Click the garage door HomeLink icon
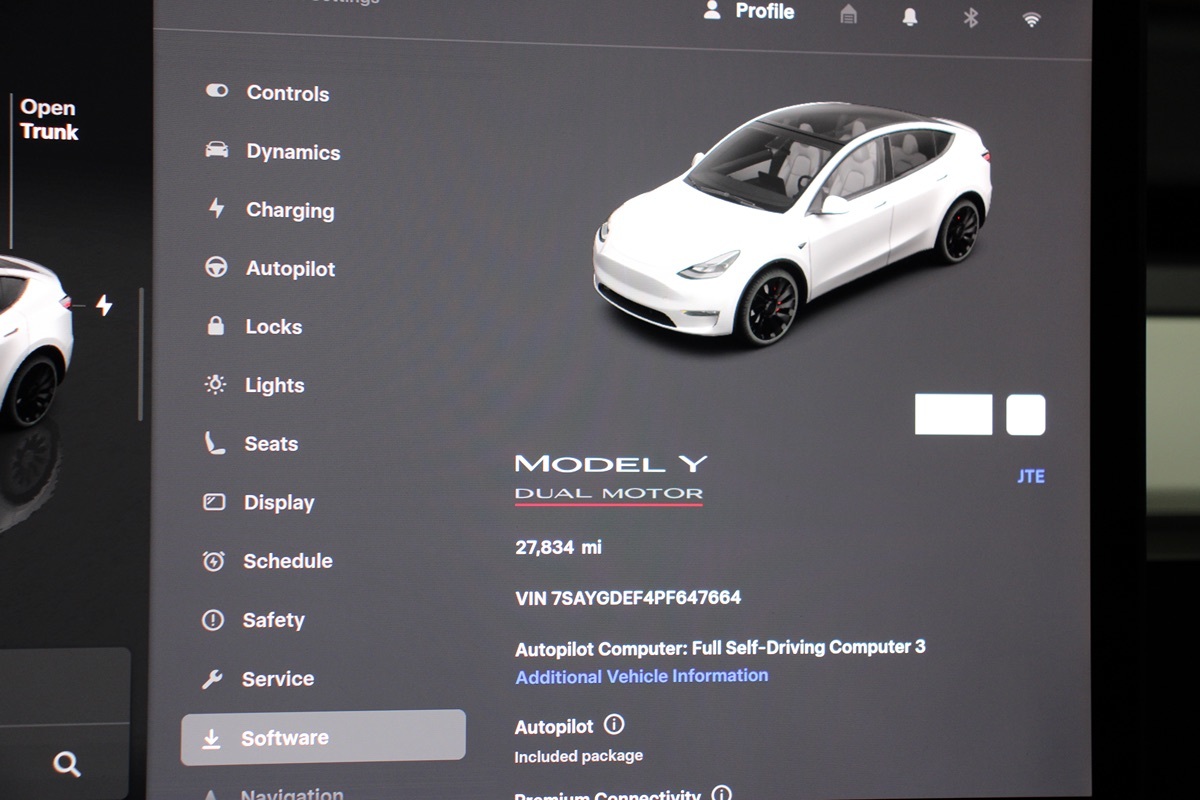 coord(848,14)
